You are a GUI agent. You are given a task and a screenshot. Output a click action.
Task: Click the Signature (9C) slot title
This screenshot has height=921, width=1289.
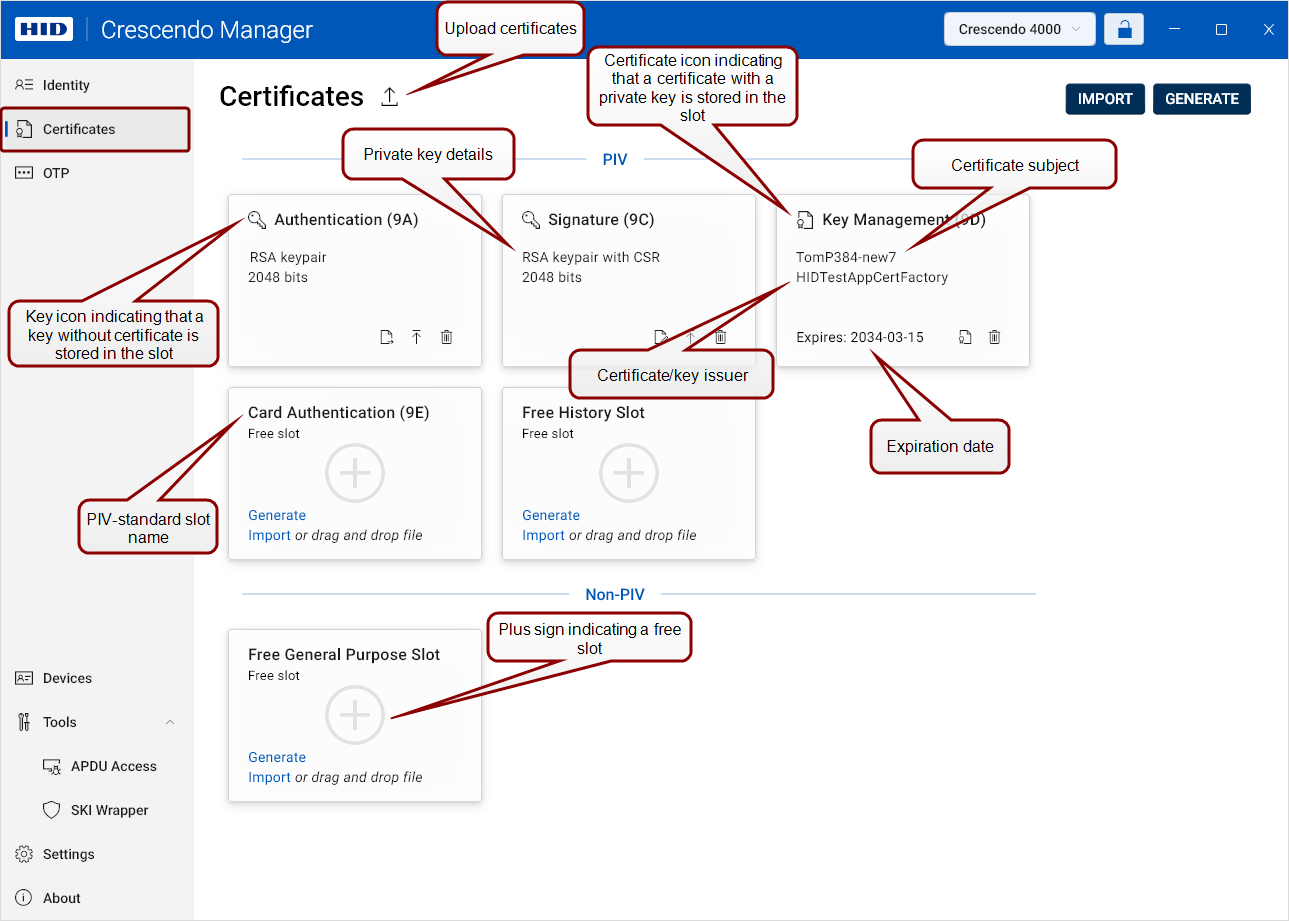[601, 220]
